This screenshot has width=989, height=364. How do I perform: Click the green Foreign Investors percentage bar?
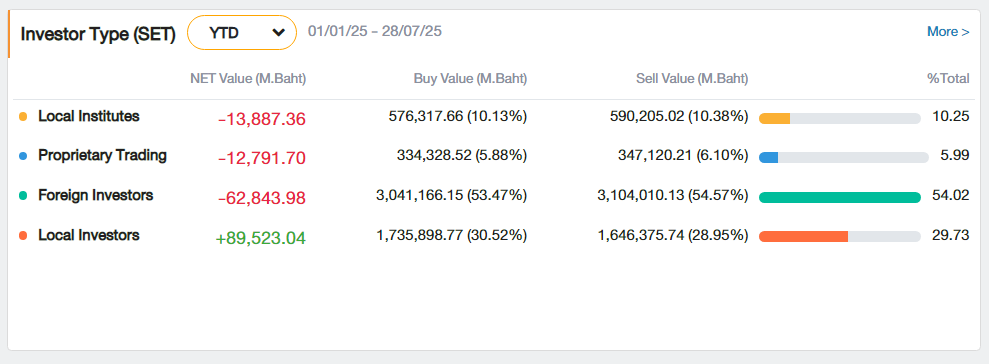tap(840, 197)
